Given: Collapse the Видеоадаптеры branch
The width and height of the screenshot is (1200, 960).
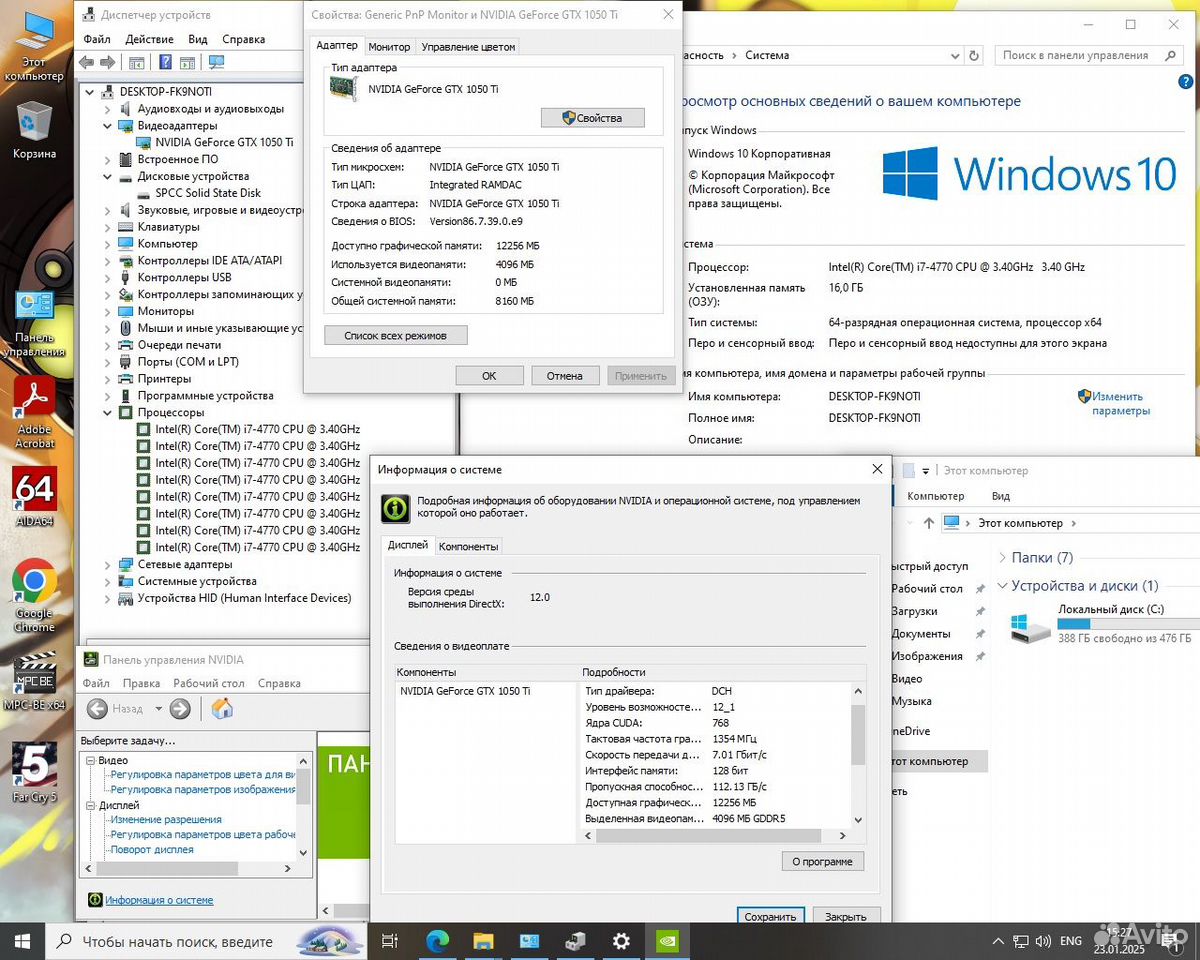Looking at the screenshot, I should coord(109,126).
